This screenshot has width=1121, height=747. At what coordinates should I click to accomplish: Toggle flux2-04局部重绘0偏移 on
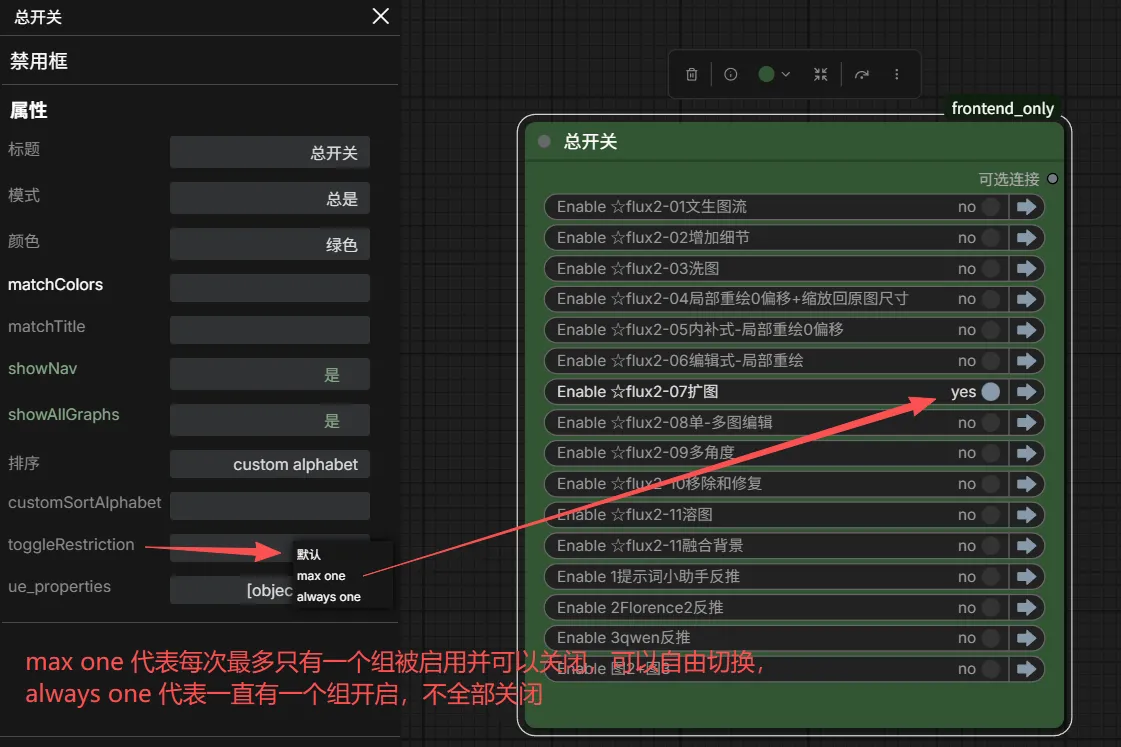pyautogui.click(x=990, y=299)
